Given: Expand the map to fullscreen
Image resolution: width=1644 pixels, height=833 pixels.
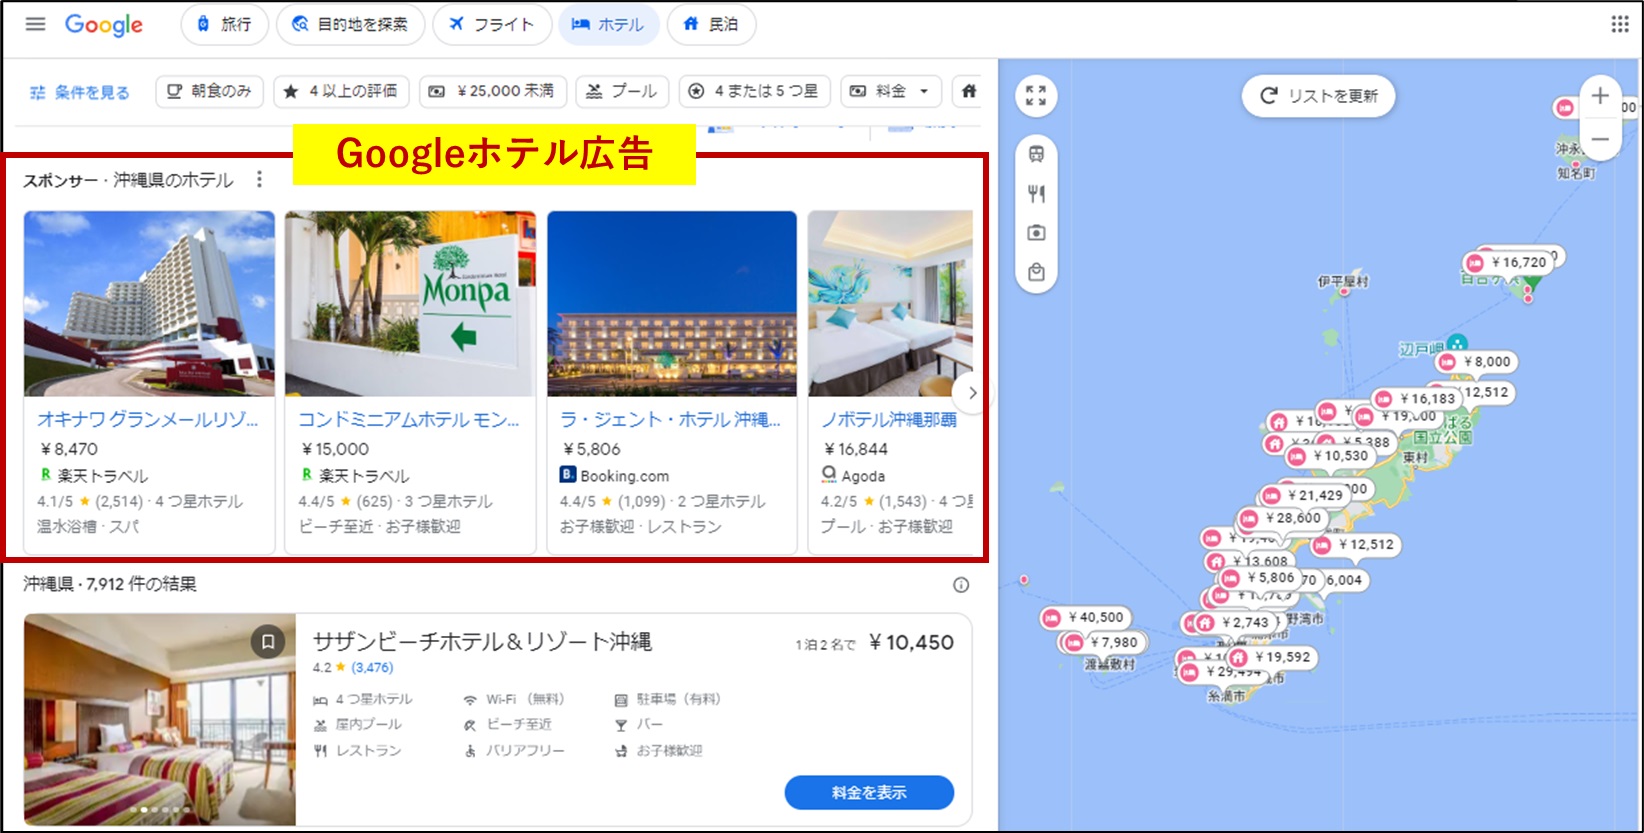Looking at the screenshot, I should pos(1036,96).
